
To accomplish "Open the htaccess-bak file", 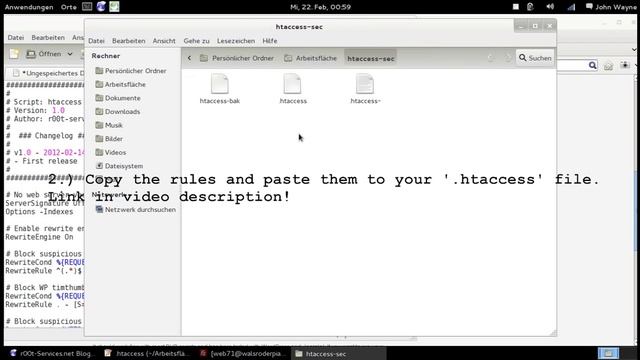I will [x=220, y=89].
